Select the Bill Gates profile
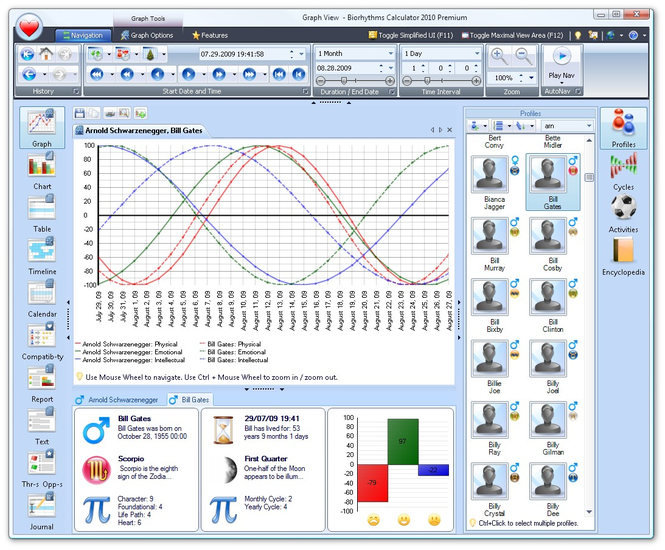The image size is (665, 550). [x=553, y=182]
